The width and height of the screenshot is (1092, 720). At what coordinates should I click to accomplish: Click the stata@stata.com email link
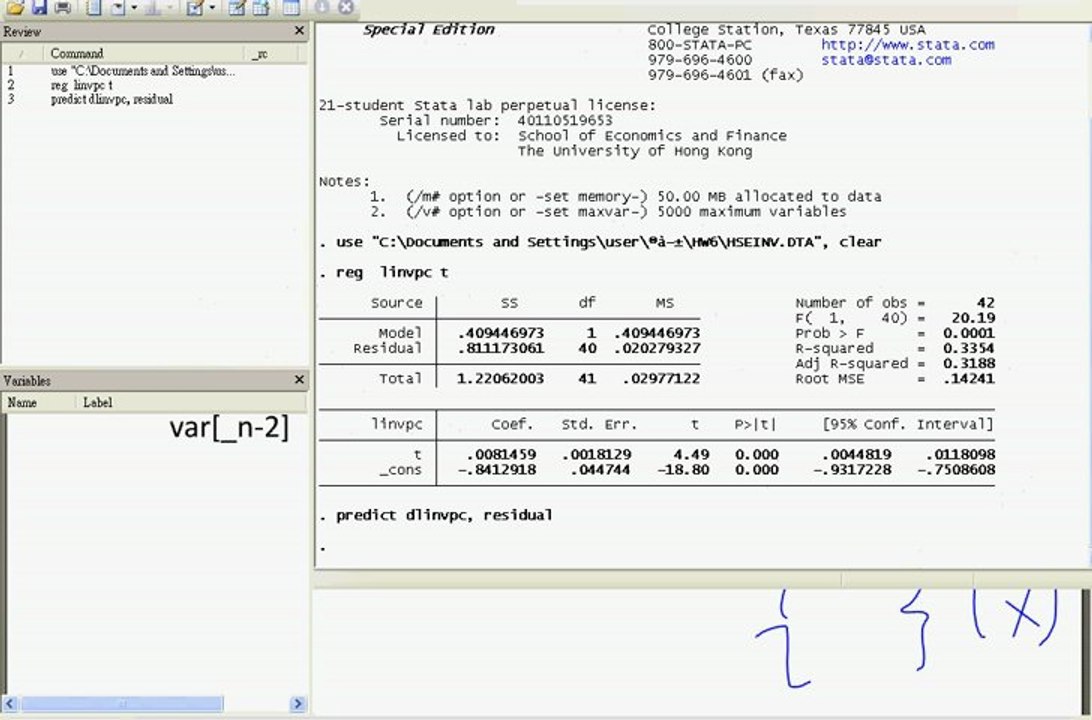point(886,60)
